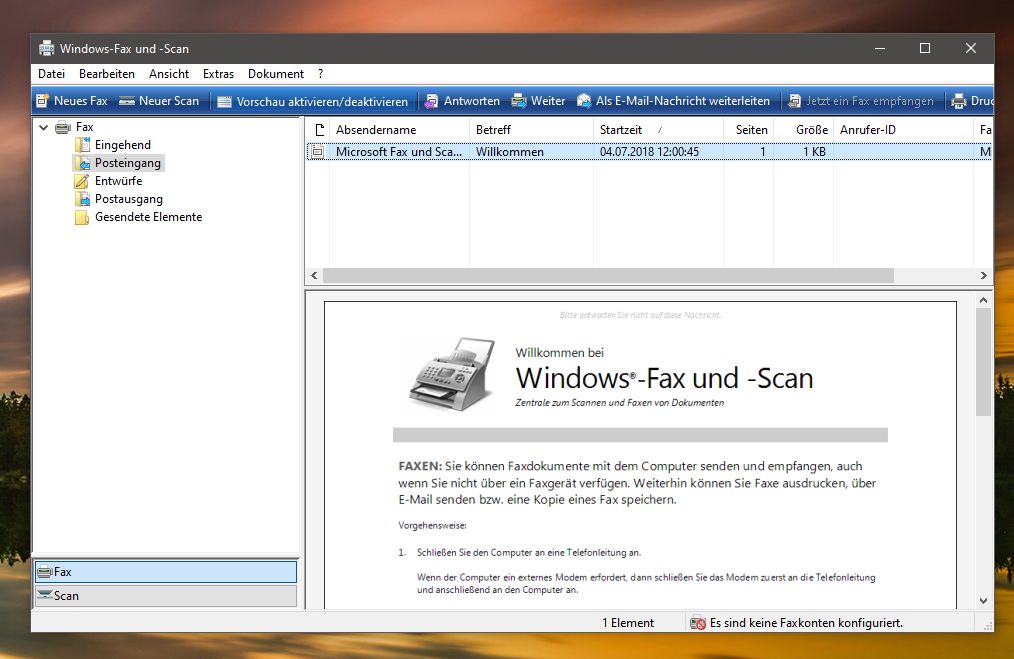
Task: Select the Gesendete Elemente folder label
Action: coord(149,217)
